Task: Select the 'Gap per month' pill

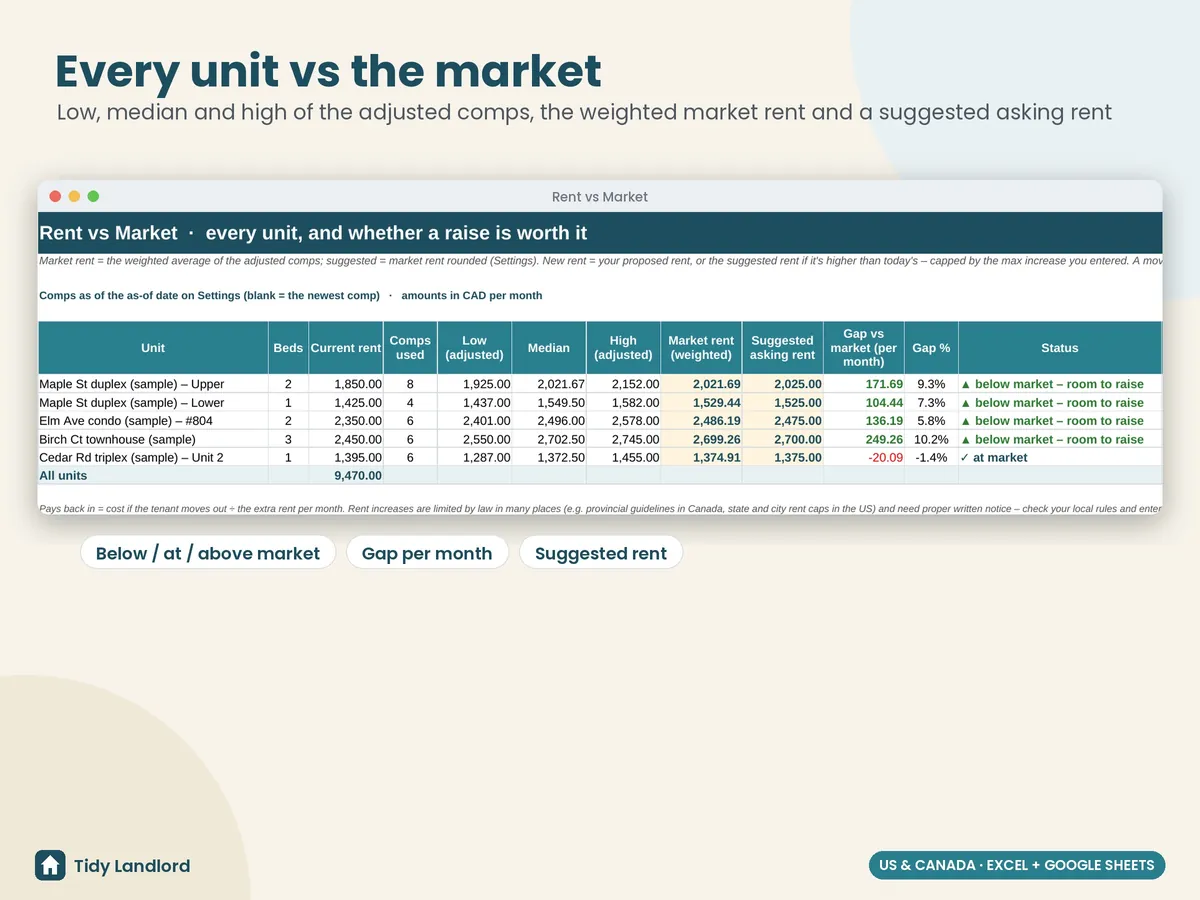Action: point(427,553)
